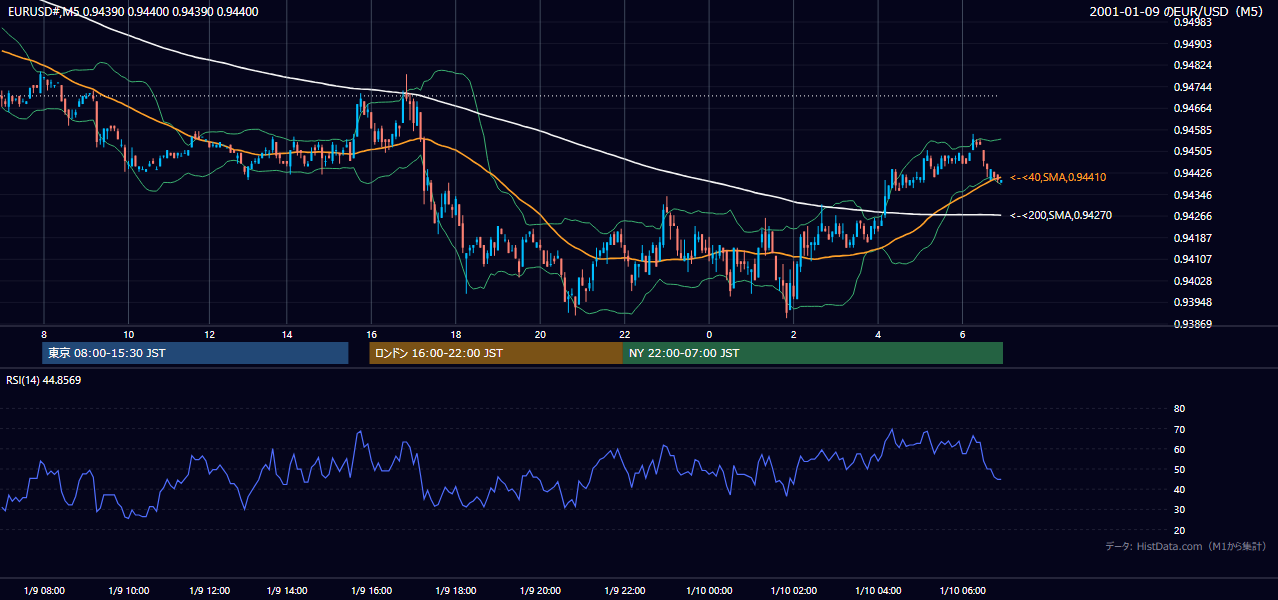Click price axis value 0.94266
The image size is (1278, 600).
[1192, 216]
